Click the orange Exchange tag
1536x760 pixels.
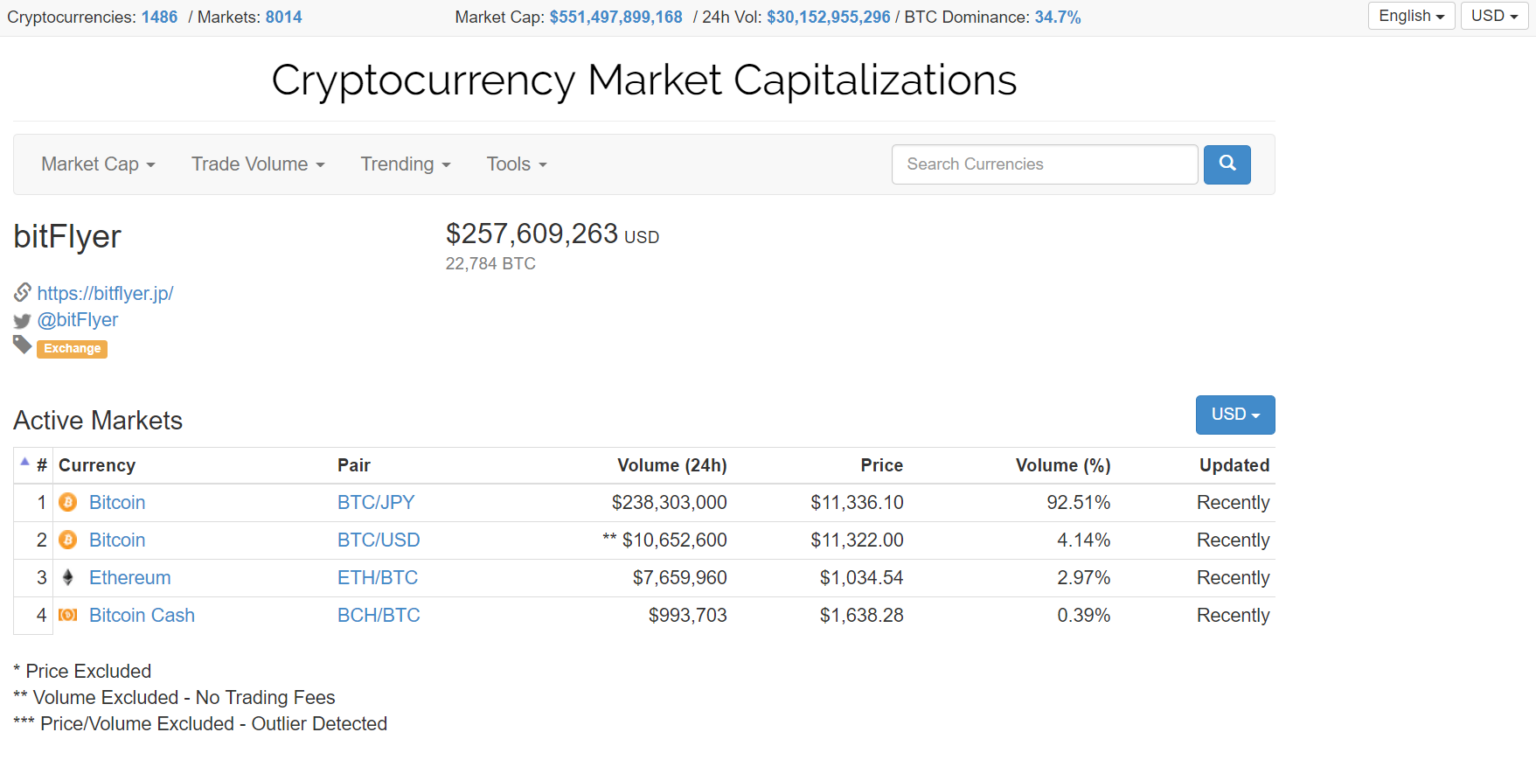[x=72, y=349]
